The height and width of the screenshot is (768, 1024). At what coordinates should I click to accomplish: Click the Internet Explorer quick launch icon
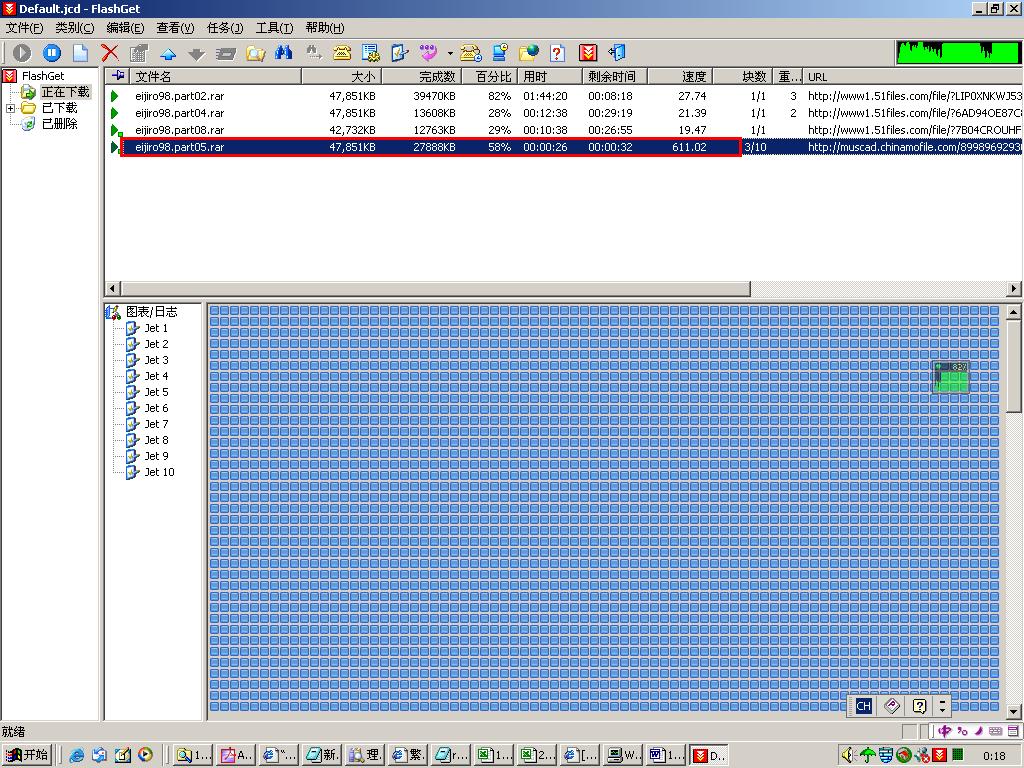(x=76, y=756)
